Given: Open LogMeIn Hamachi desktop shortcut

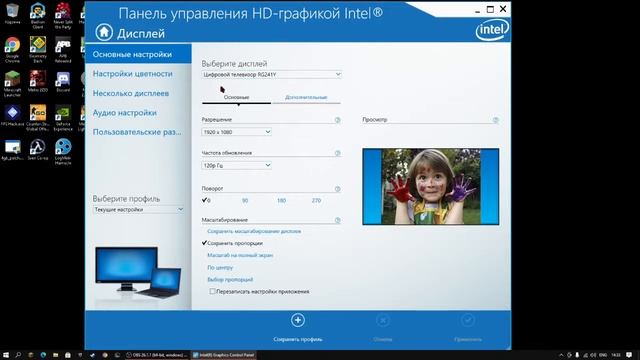Looking at the screenshot, I should click(63, 151).
